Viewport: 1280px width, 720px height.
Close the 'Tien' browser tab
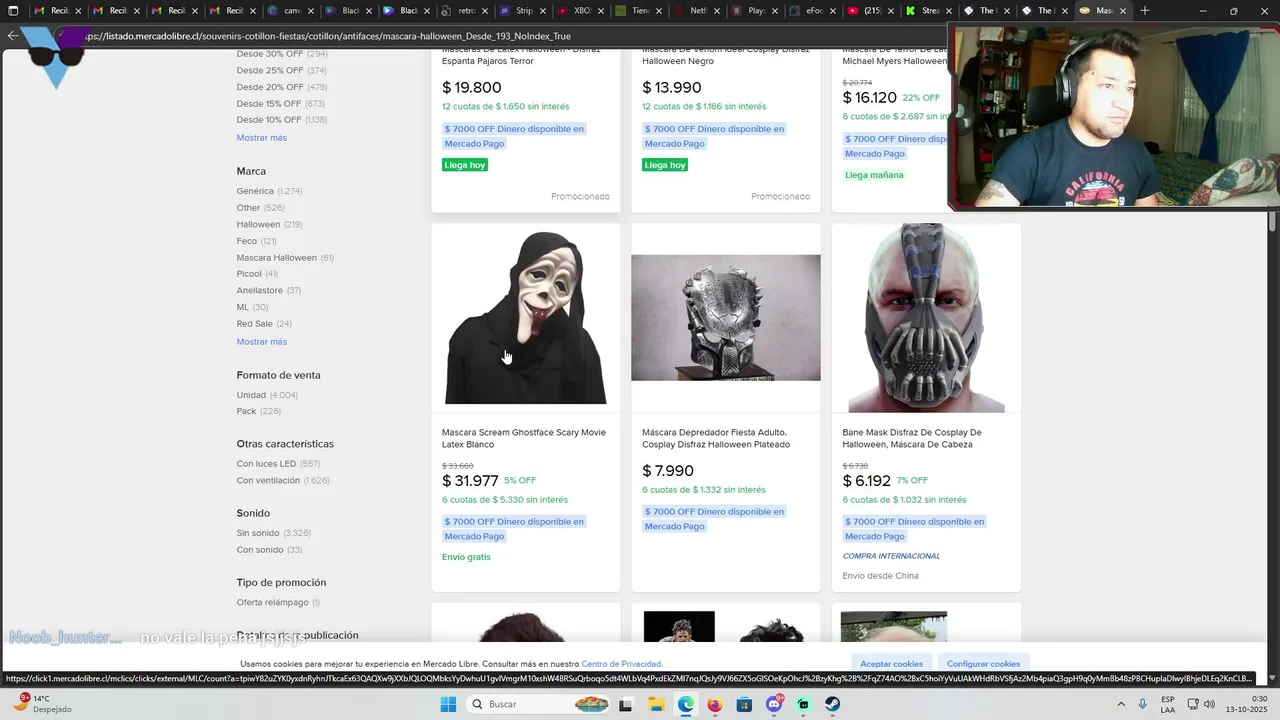[661, 11]
